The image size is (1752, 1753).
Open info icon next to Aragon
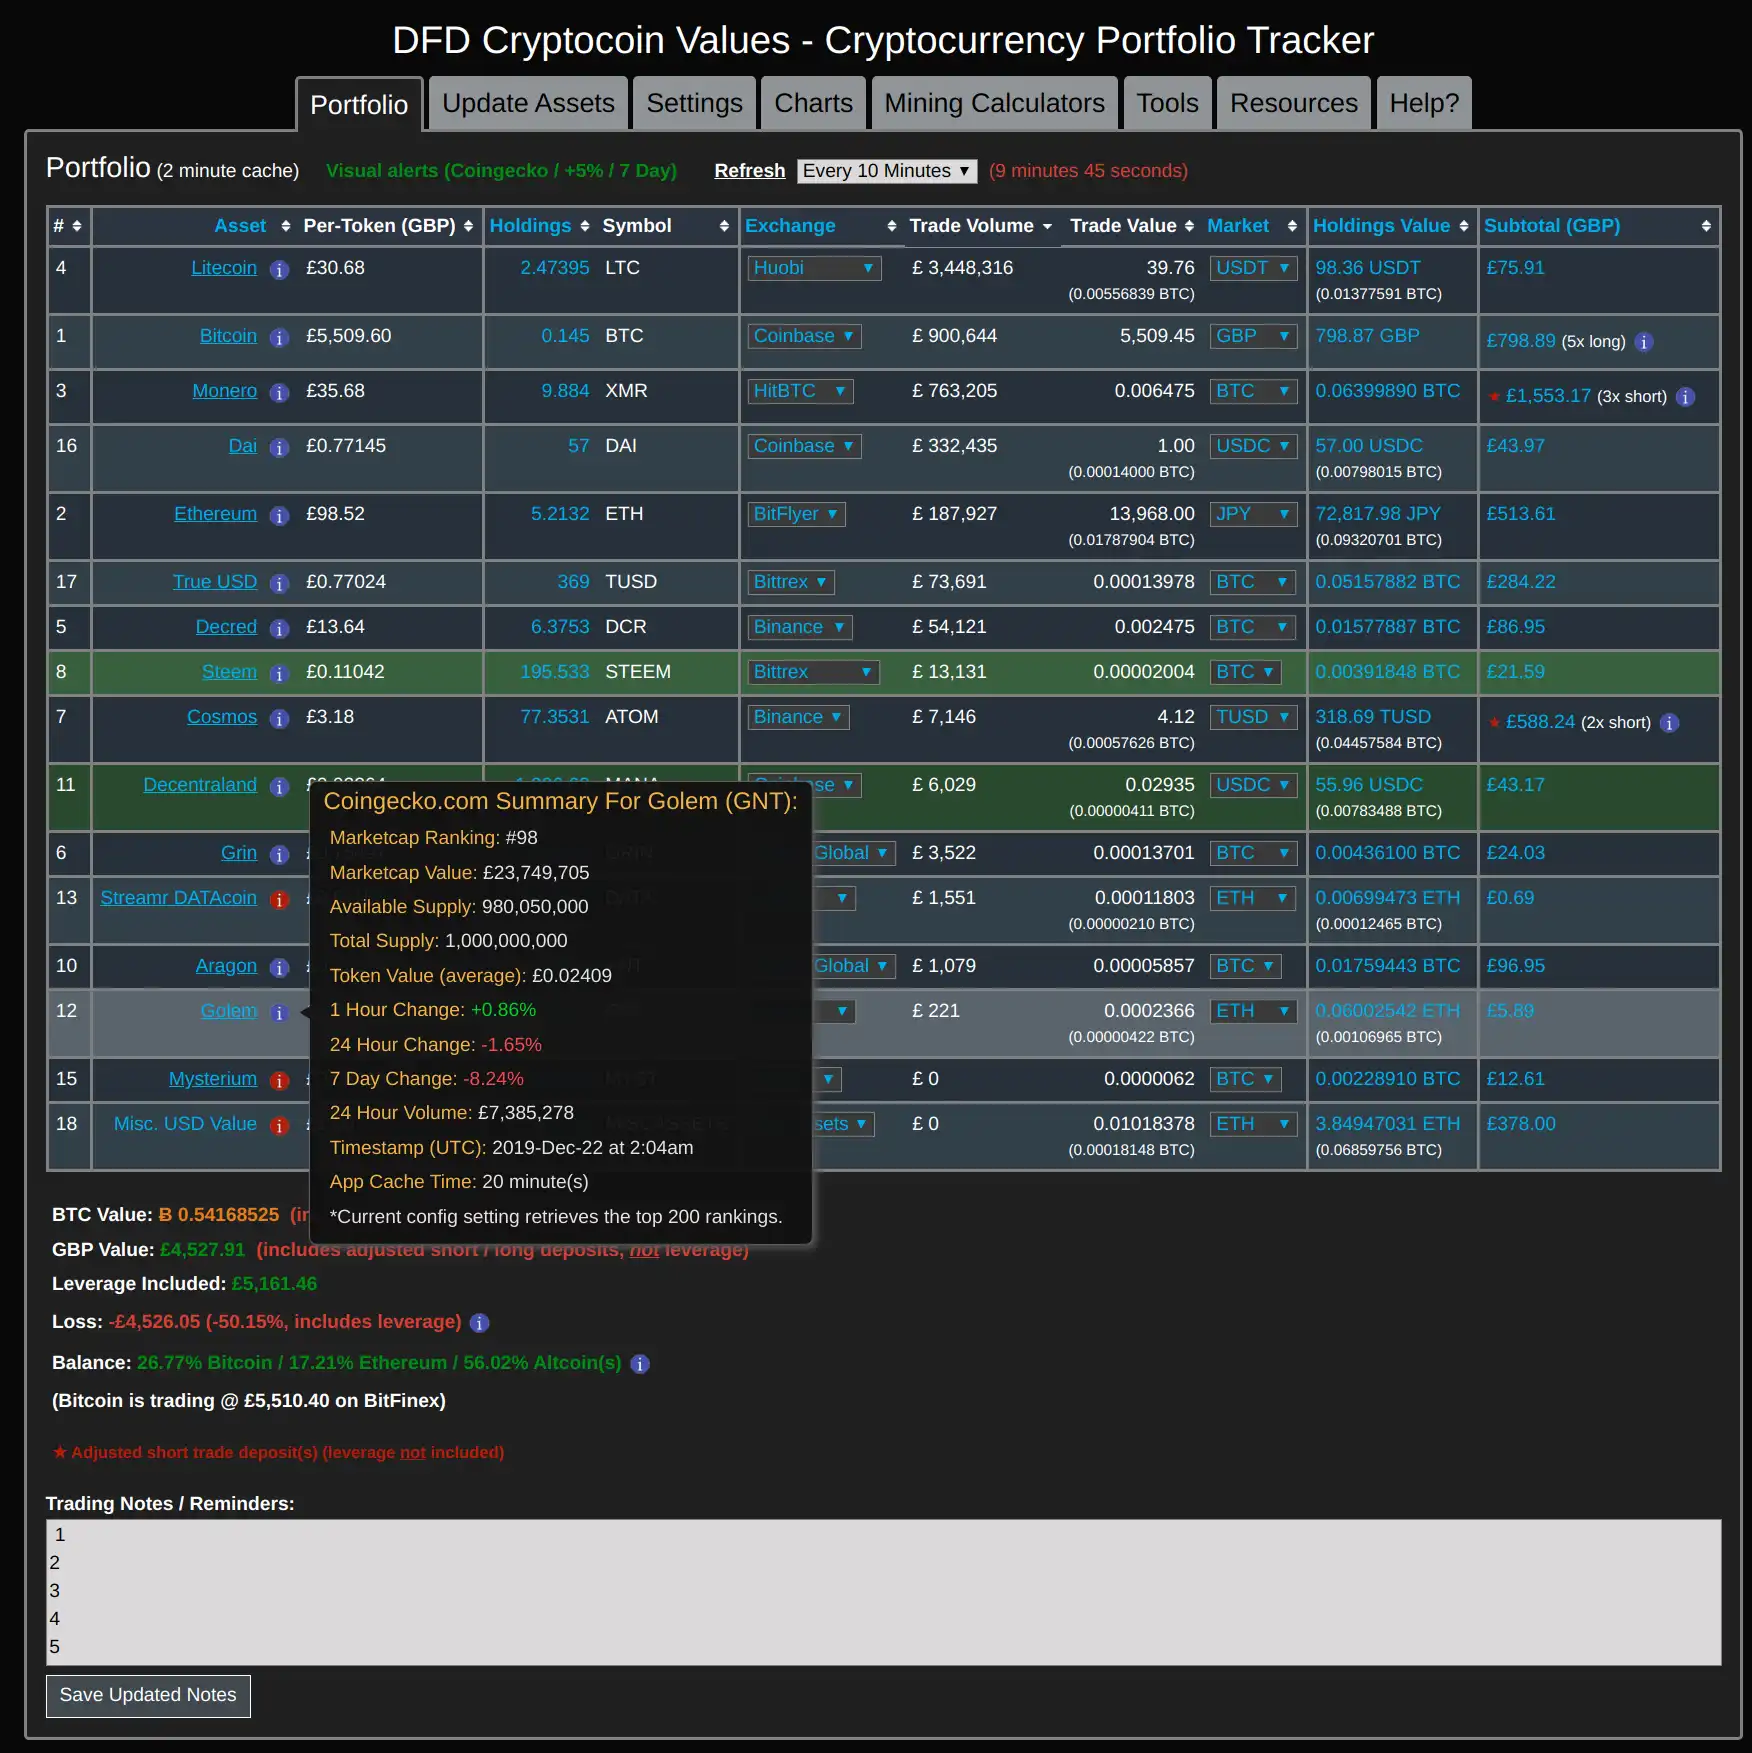pos(280,968)
